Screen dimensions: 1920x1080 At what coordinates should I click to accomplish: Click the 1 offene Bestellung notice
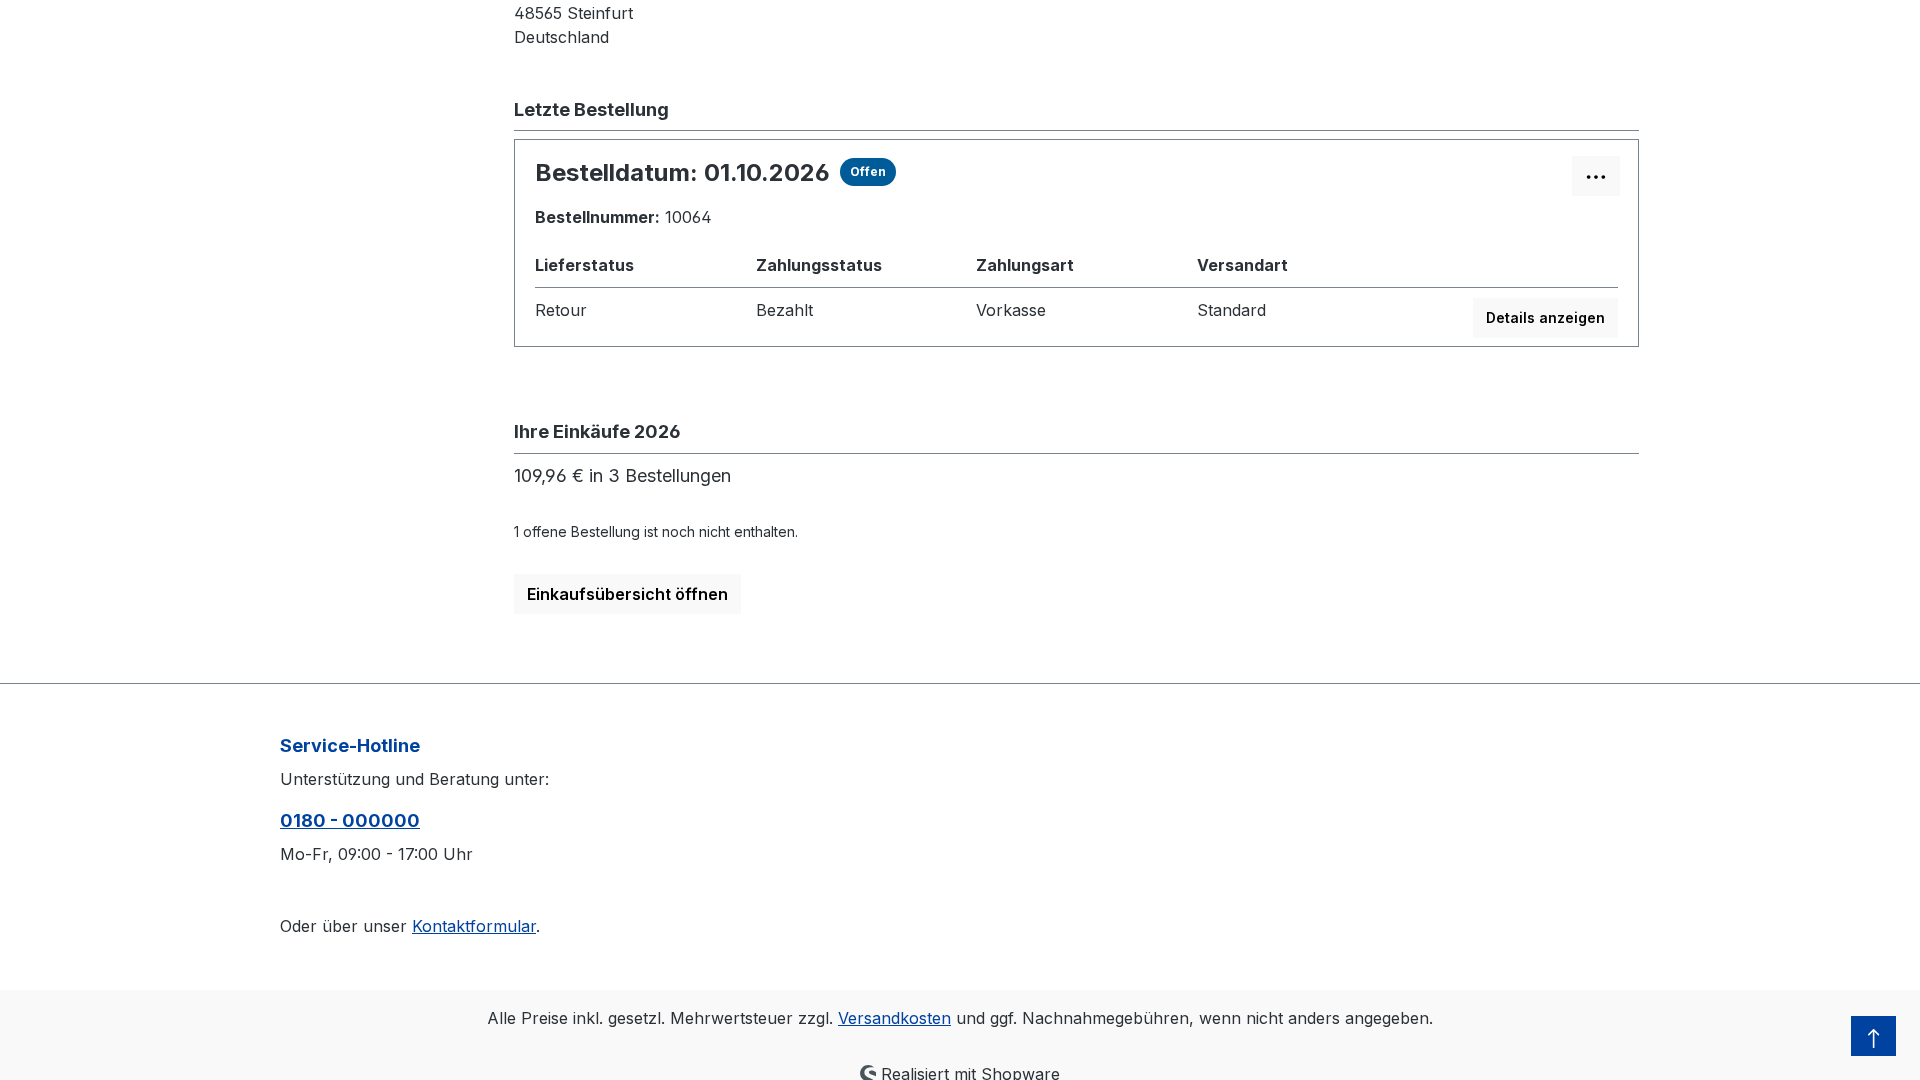coord(656,532)
